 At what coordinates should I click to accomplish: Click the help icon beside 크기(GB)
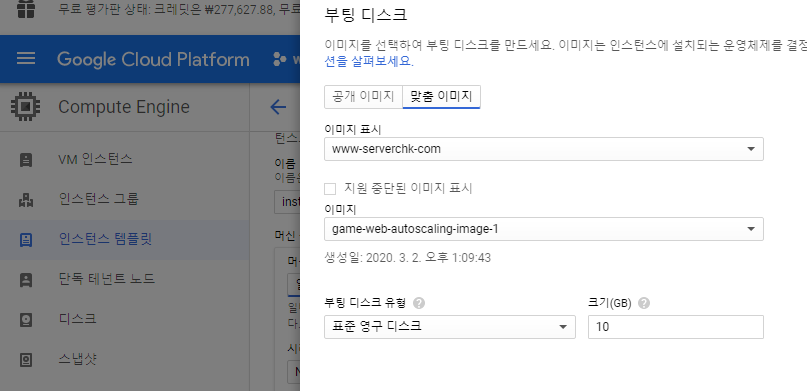click(644, 303)
